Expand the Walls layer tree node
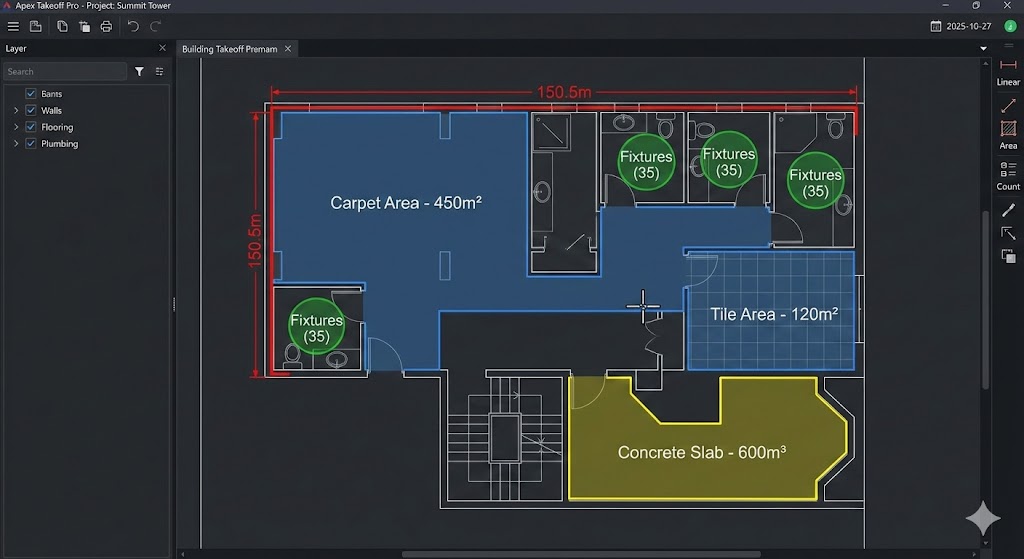The width and height of the screenshot is (1024, 559). tap(15, 111)
